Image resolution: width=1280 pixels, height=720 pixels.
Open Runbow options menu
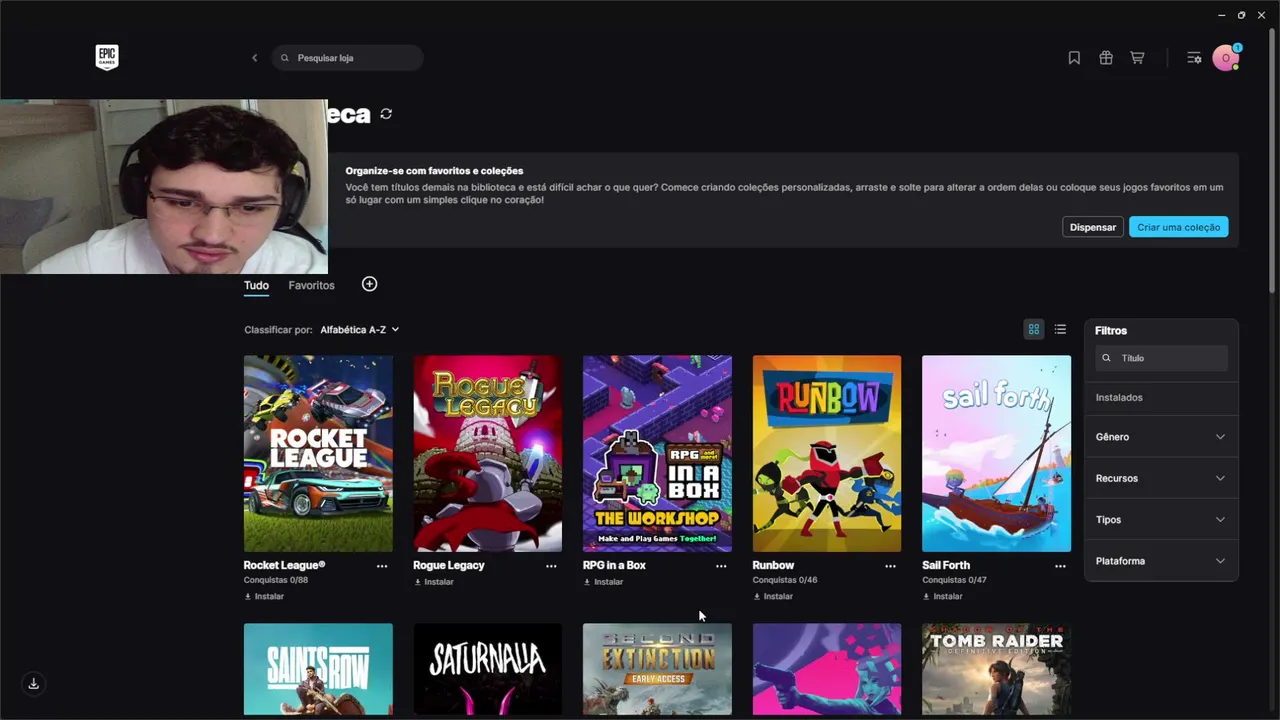890,566
